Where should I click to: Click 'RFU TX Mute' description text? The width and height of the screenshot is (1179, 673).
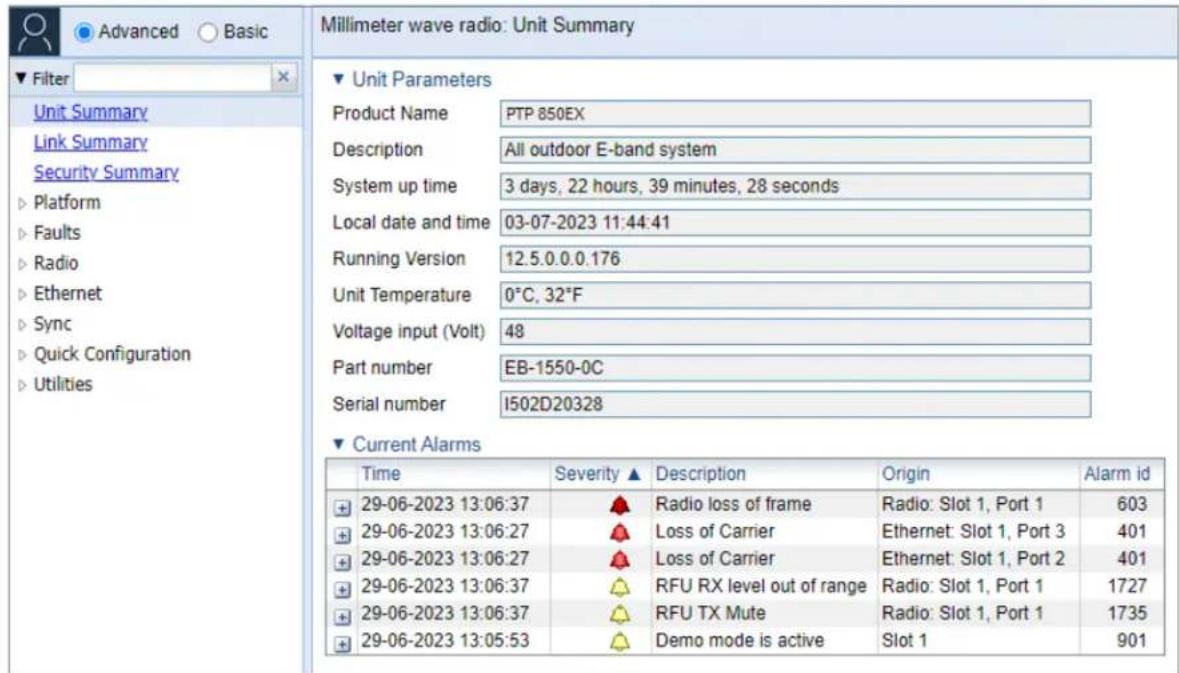(x=710, y=613)
